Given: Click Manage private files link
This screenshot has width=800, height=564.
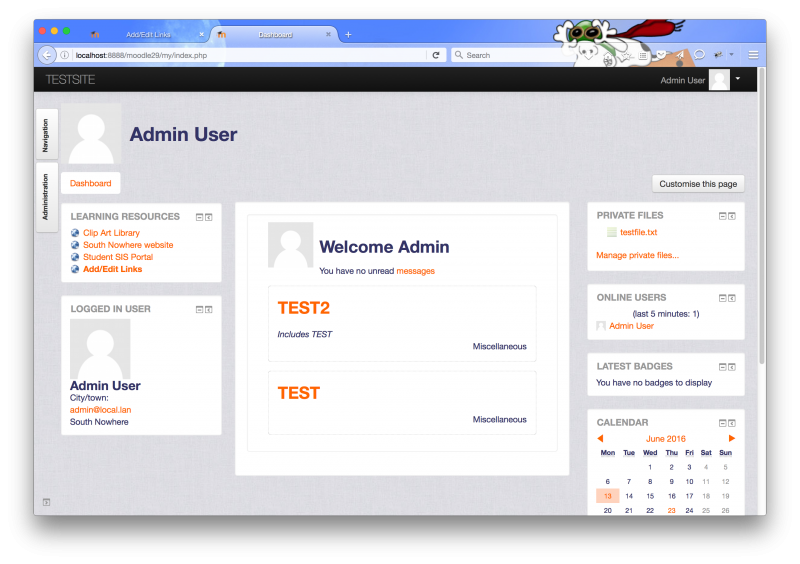Looking at the screenshot, I should [637, 255].
